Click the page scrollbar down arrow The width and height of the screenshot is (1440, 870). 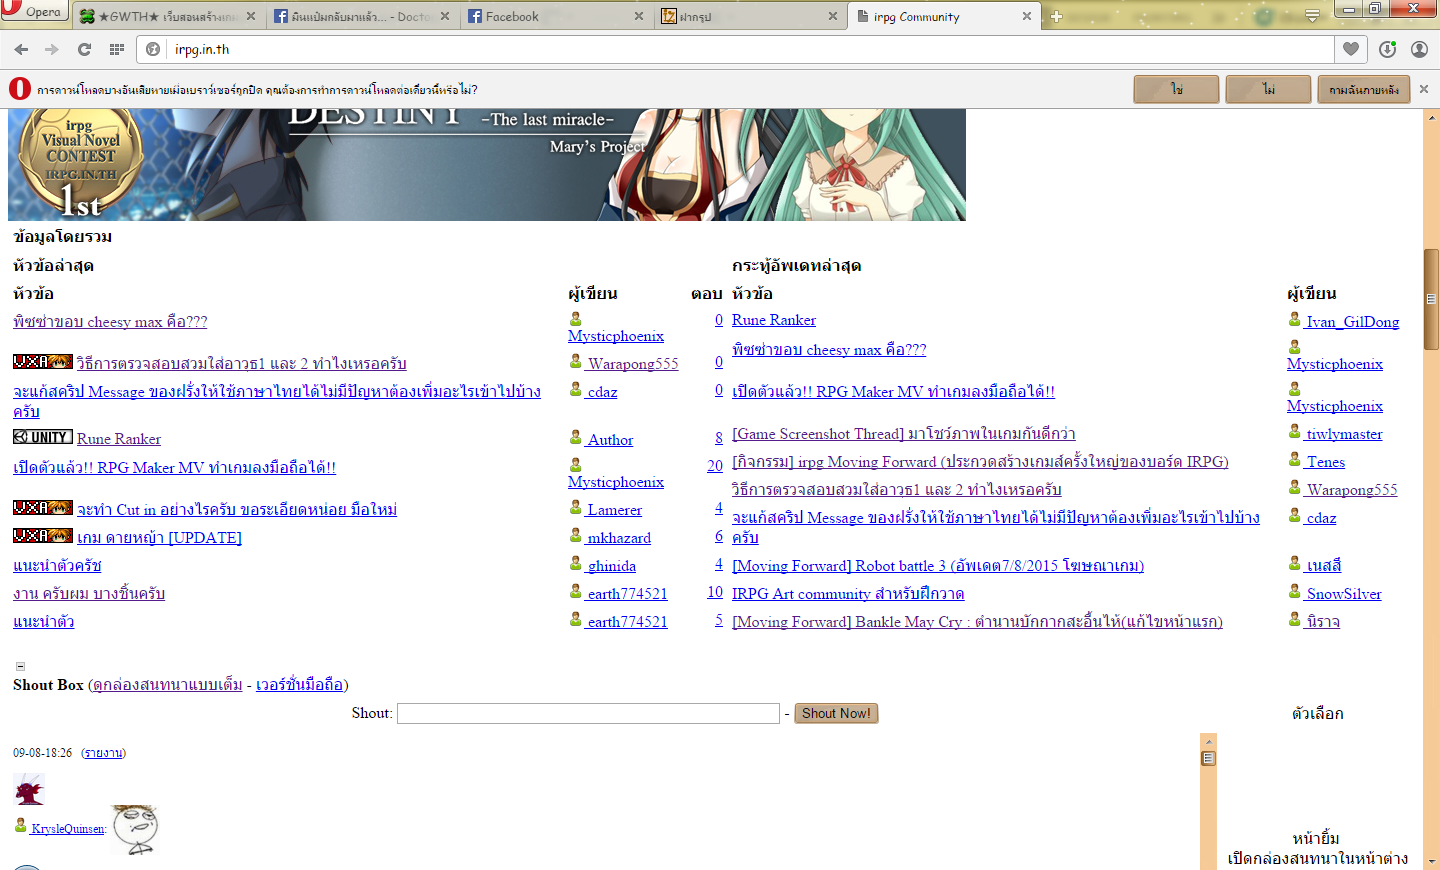[x=1431, y=860]
